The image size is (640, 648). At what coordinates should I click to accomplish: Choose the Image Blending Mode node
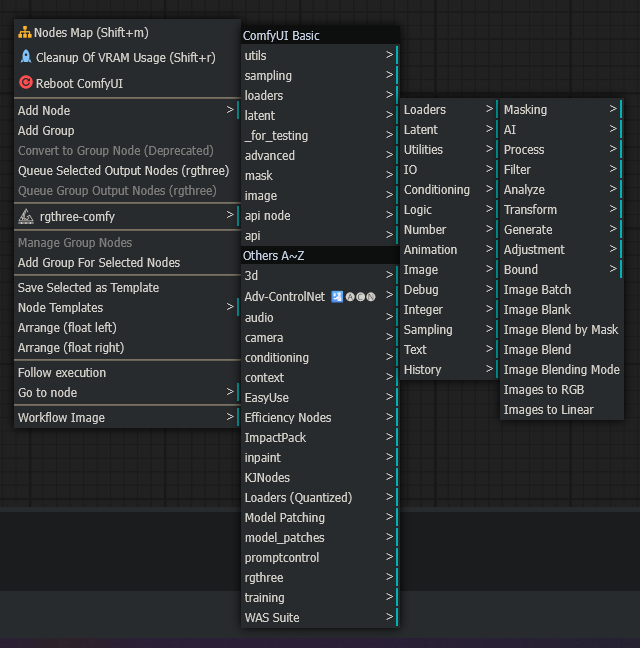tap(561, 369)
